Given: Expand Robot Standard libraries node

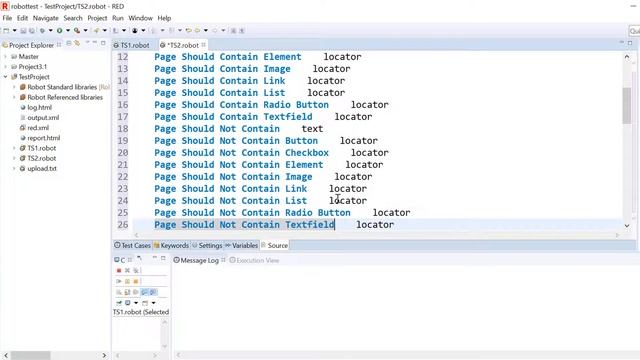Looking at the screenshot, I should coord(14,87).
